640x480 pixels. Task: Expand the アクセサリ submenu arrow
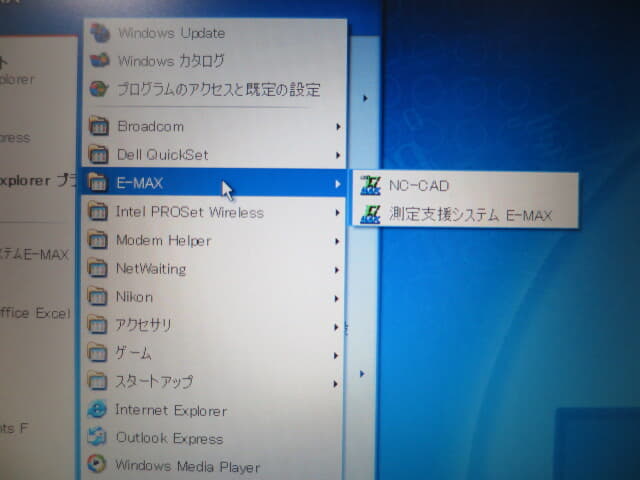[336, 327]
